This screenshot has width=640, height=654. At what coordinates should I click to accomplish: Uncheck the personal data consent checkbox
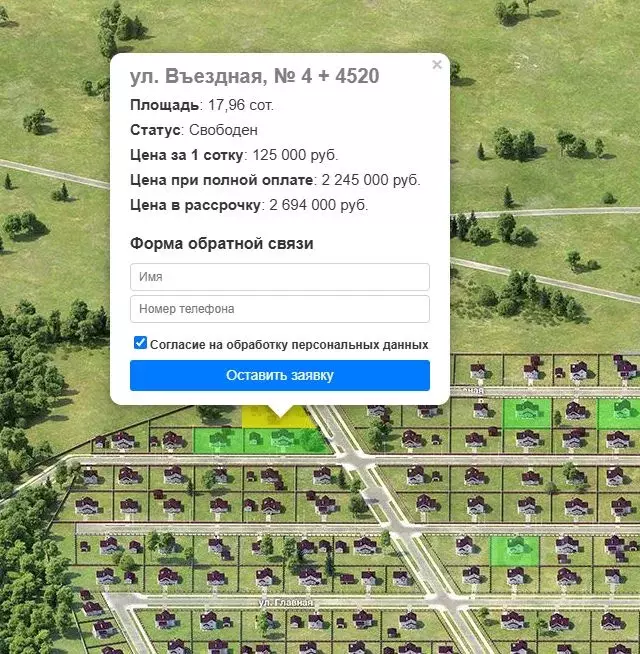tap(140, 343)
